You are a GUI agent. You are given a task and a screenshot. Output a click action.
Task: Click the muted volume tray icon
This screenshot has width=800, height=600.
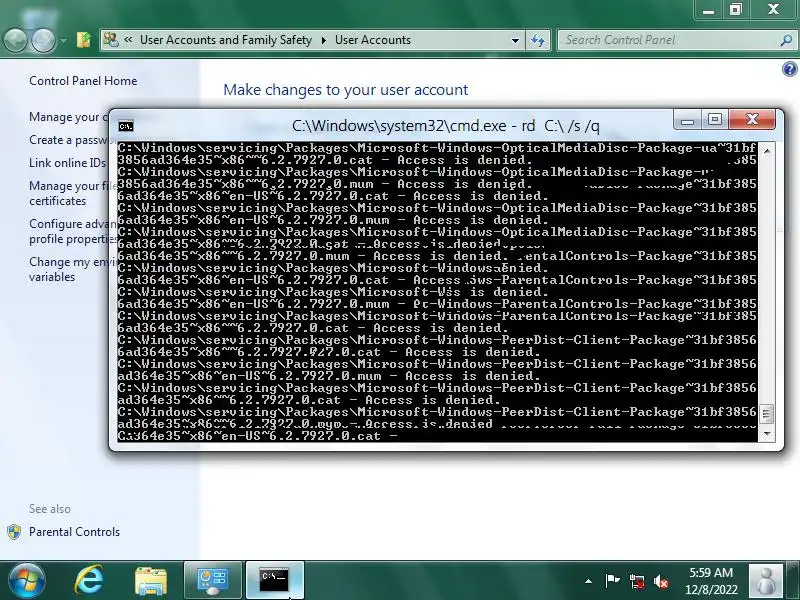[x=661, y=581]
